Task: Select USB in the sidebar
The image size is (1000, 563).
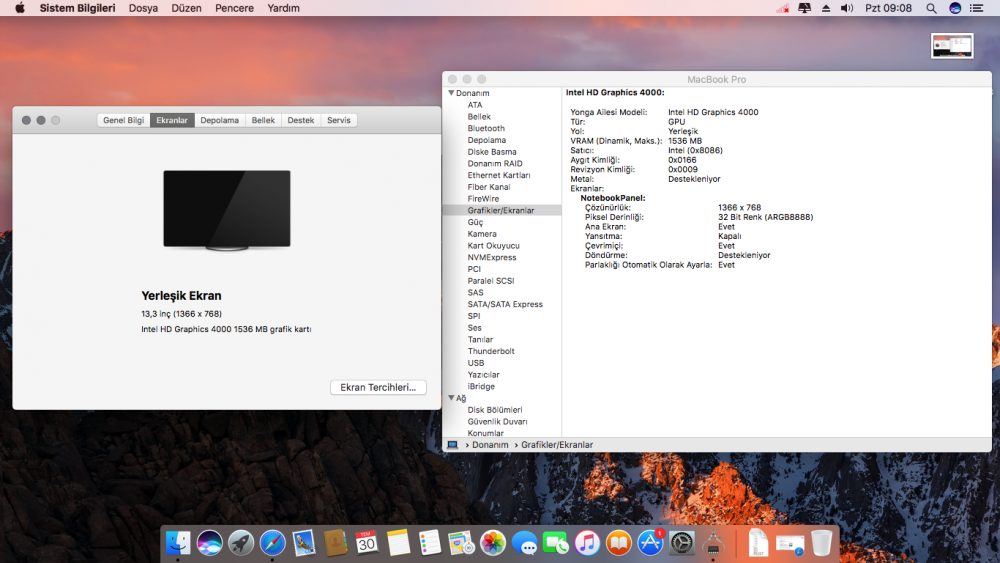Action: [x=476, y=363]
